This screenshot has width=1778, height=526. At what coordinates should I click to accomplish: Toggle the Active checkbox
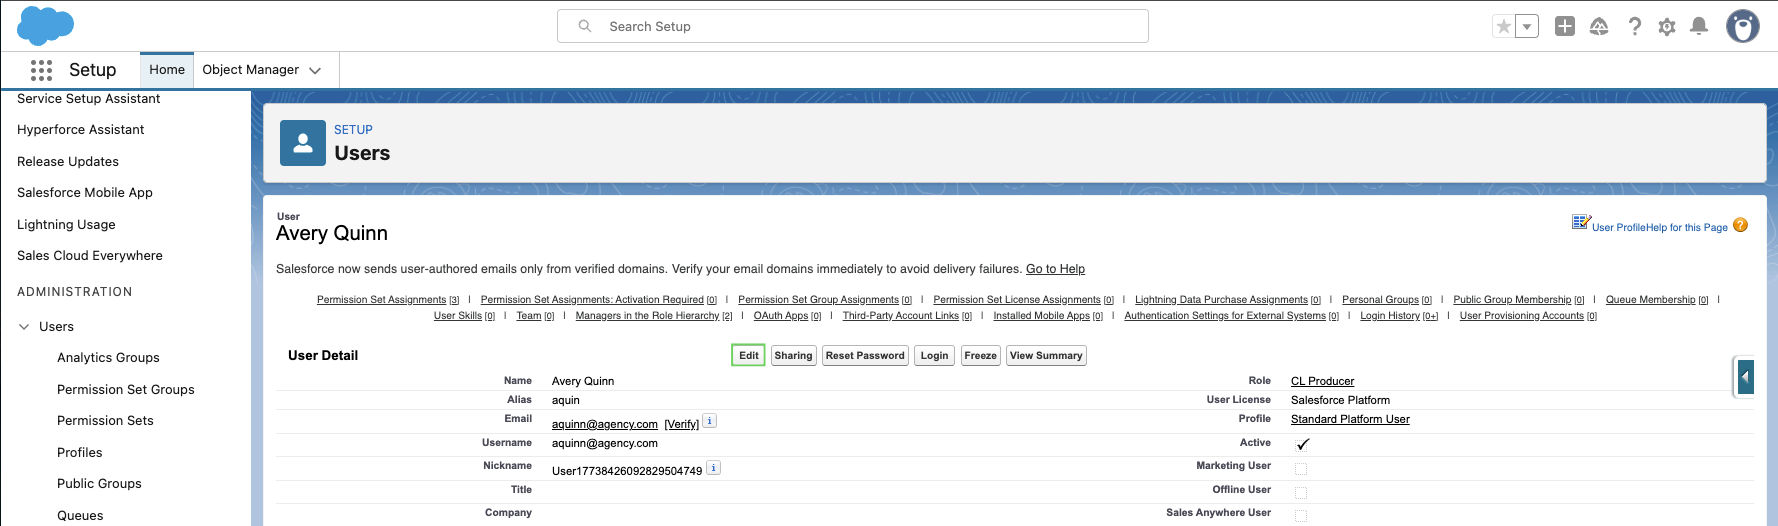pyautogui.click(x=1302, y=444)
